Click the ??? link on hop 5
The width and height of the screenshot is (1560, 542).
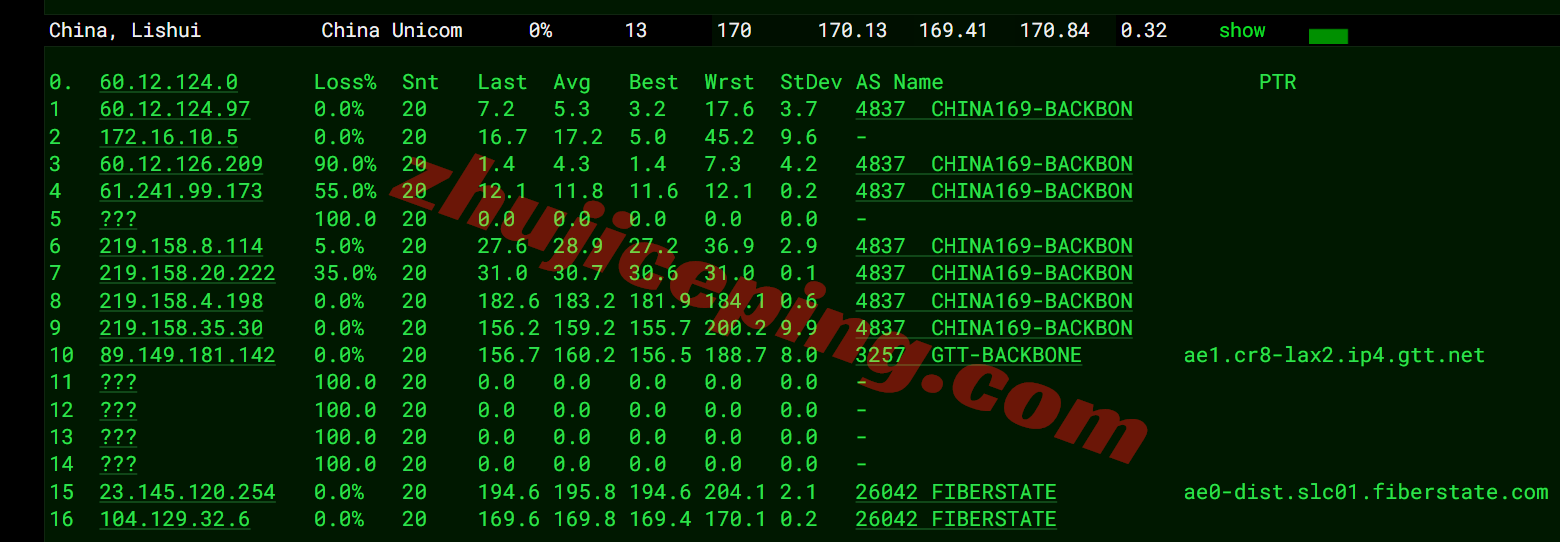pos(118,219)
